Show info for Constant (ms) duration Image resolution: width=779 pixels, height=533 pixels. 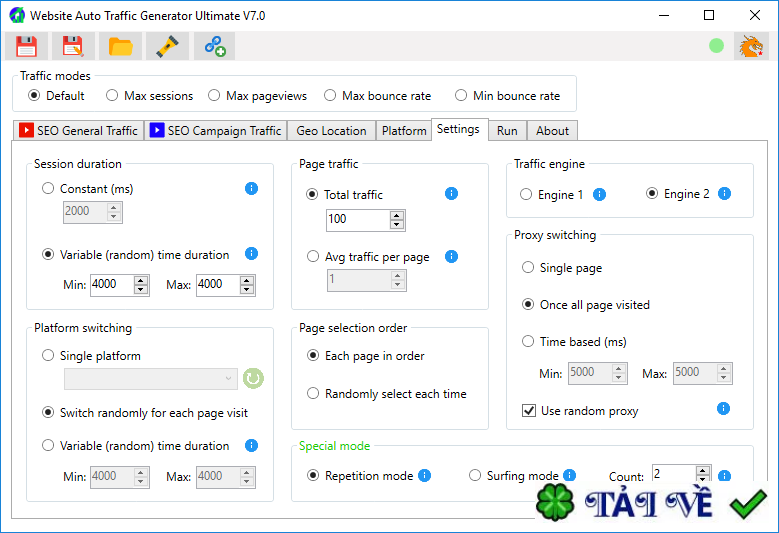[251, 189]
